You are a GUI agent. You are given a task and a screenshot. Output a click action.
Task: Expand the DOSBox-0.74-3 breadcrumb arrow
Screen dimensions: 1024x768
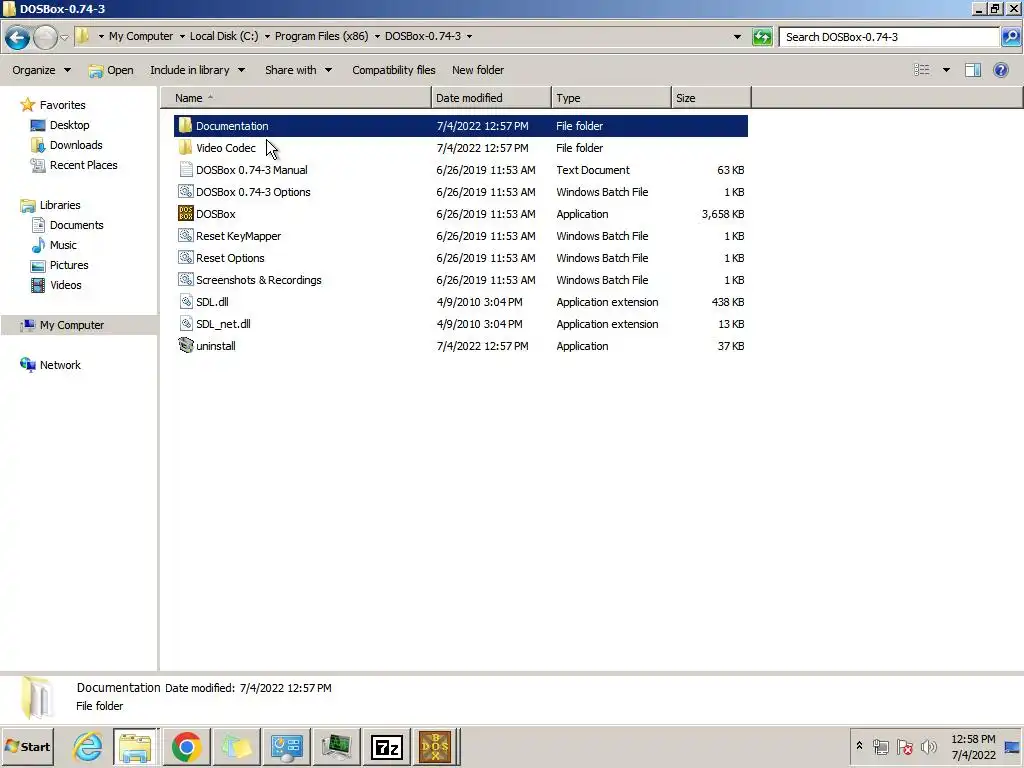coord(469,36)
